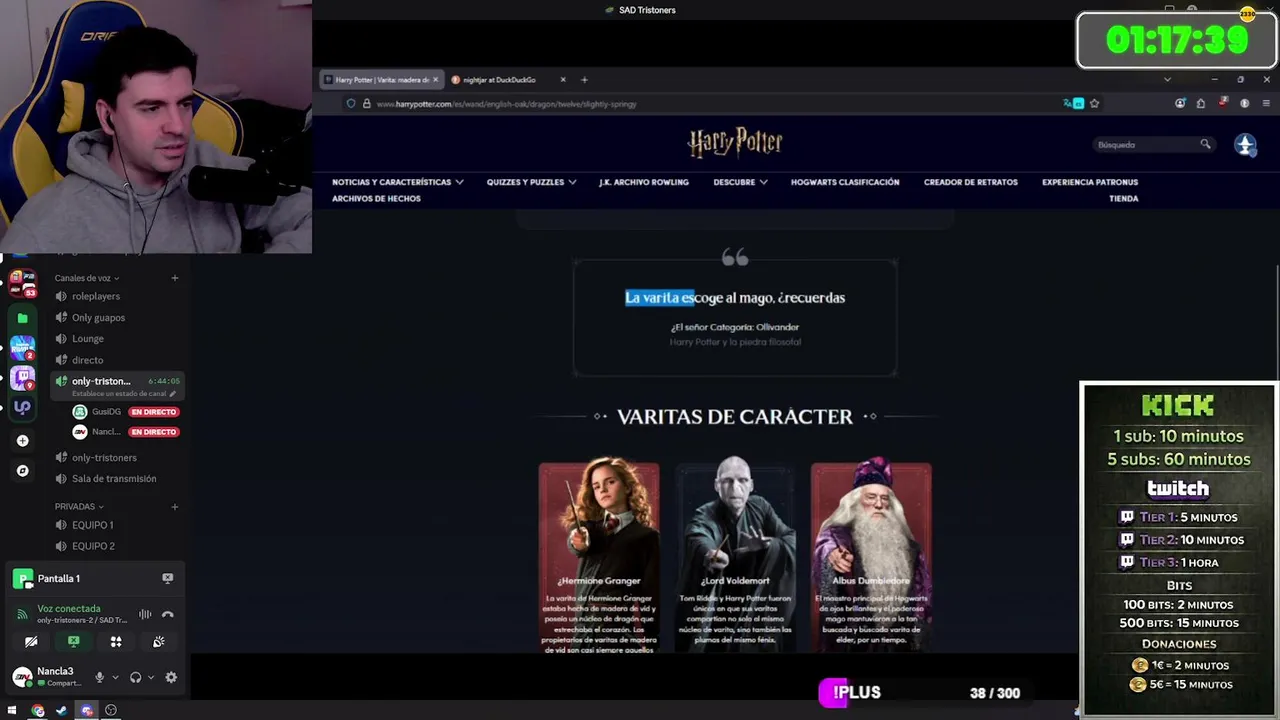Expand the Descubre menu

740,182
